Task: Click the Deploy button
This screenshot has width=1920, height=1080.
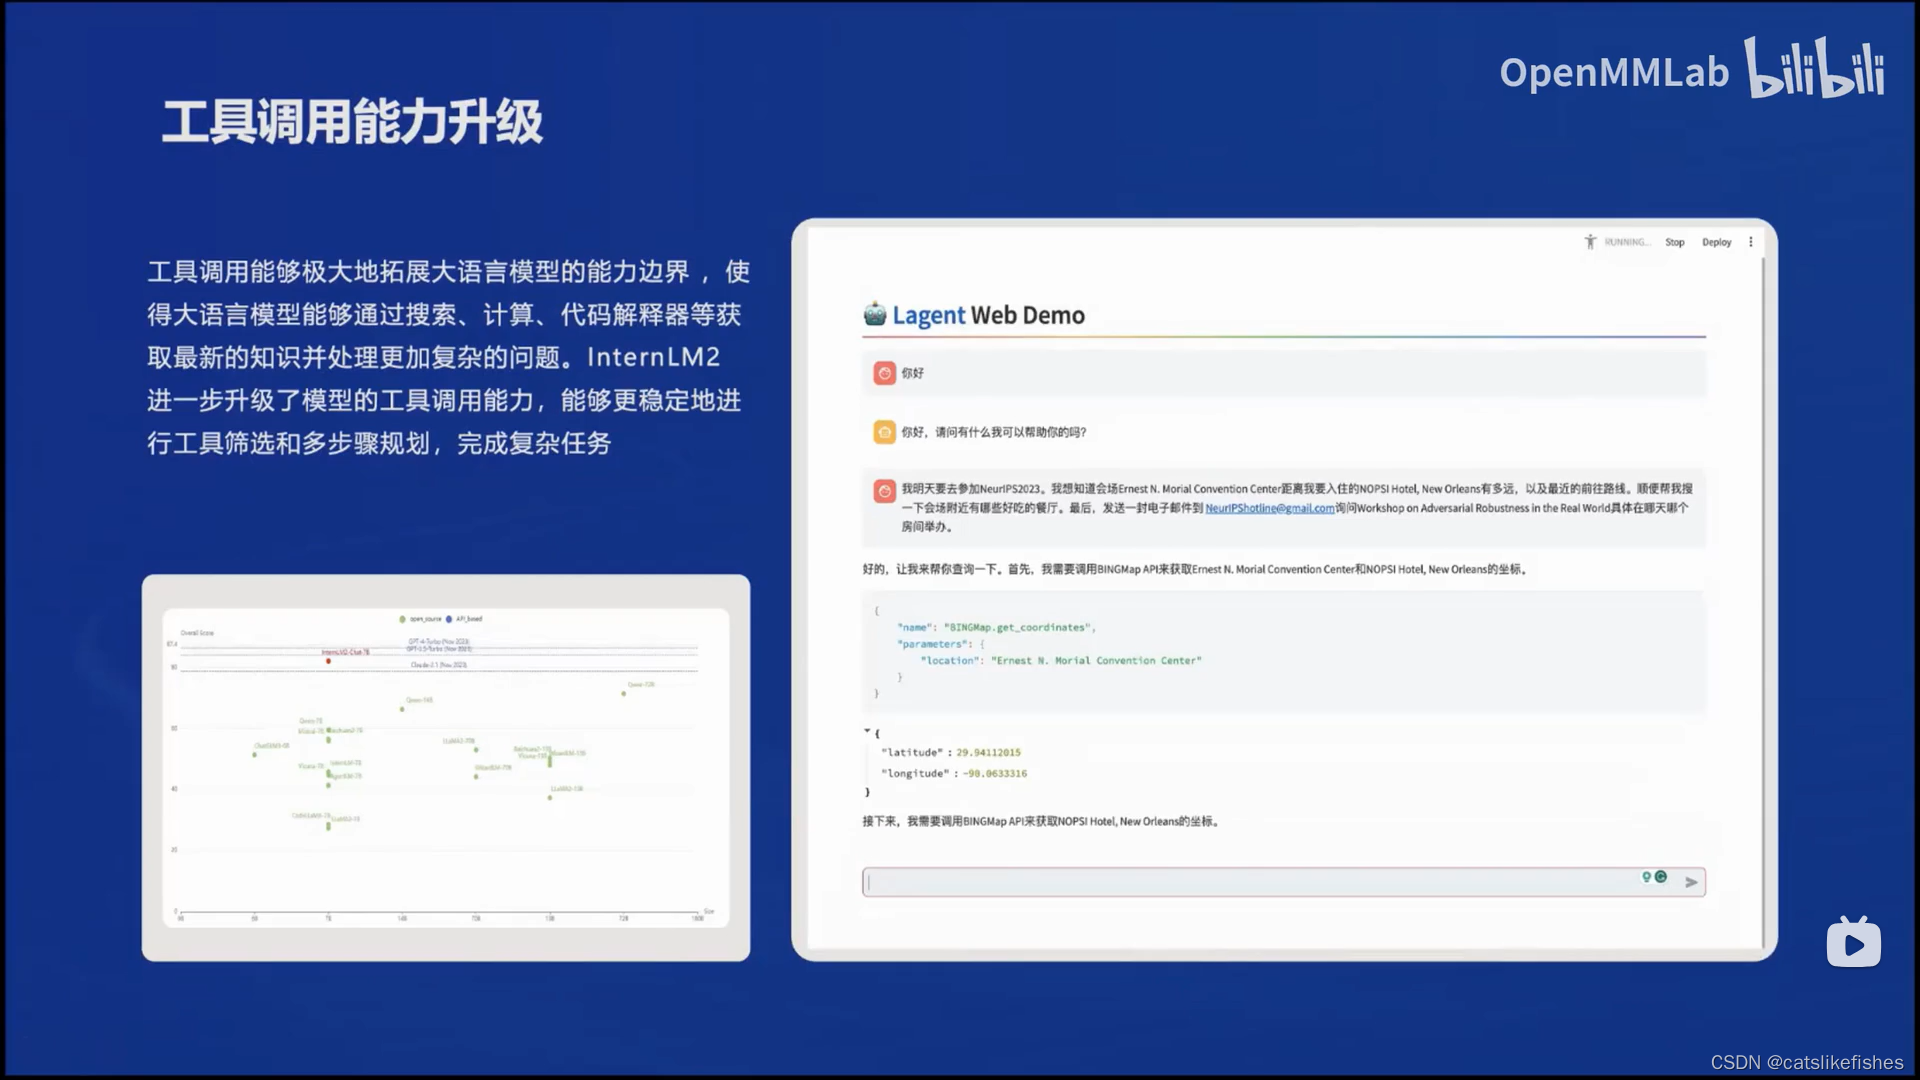Action: [x=1716, y=242]
